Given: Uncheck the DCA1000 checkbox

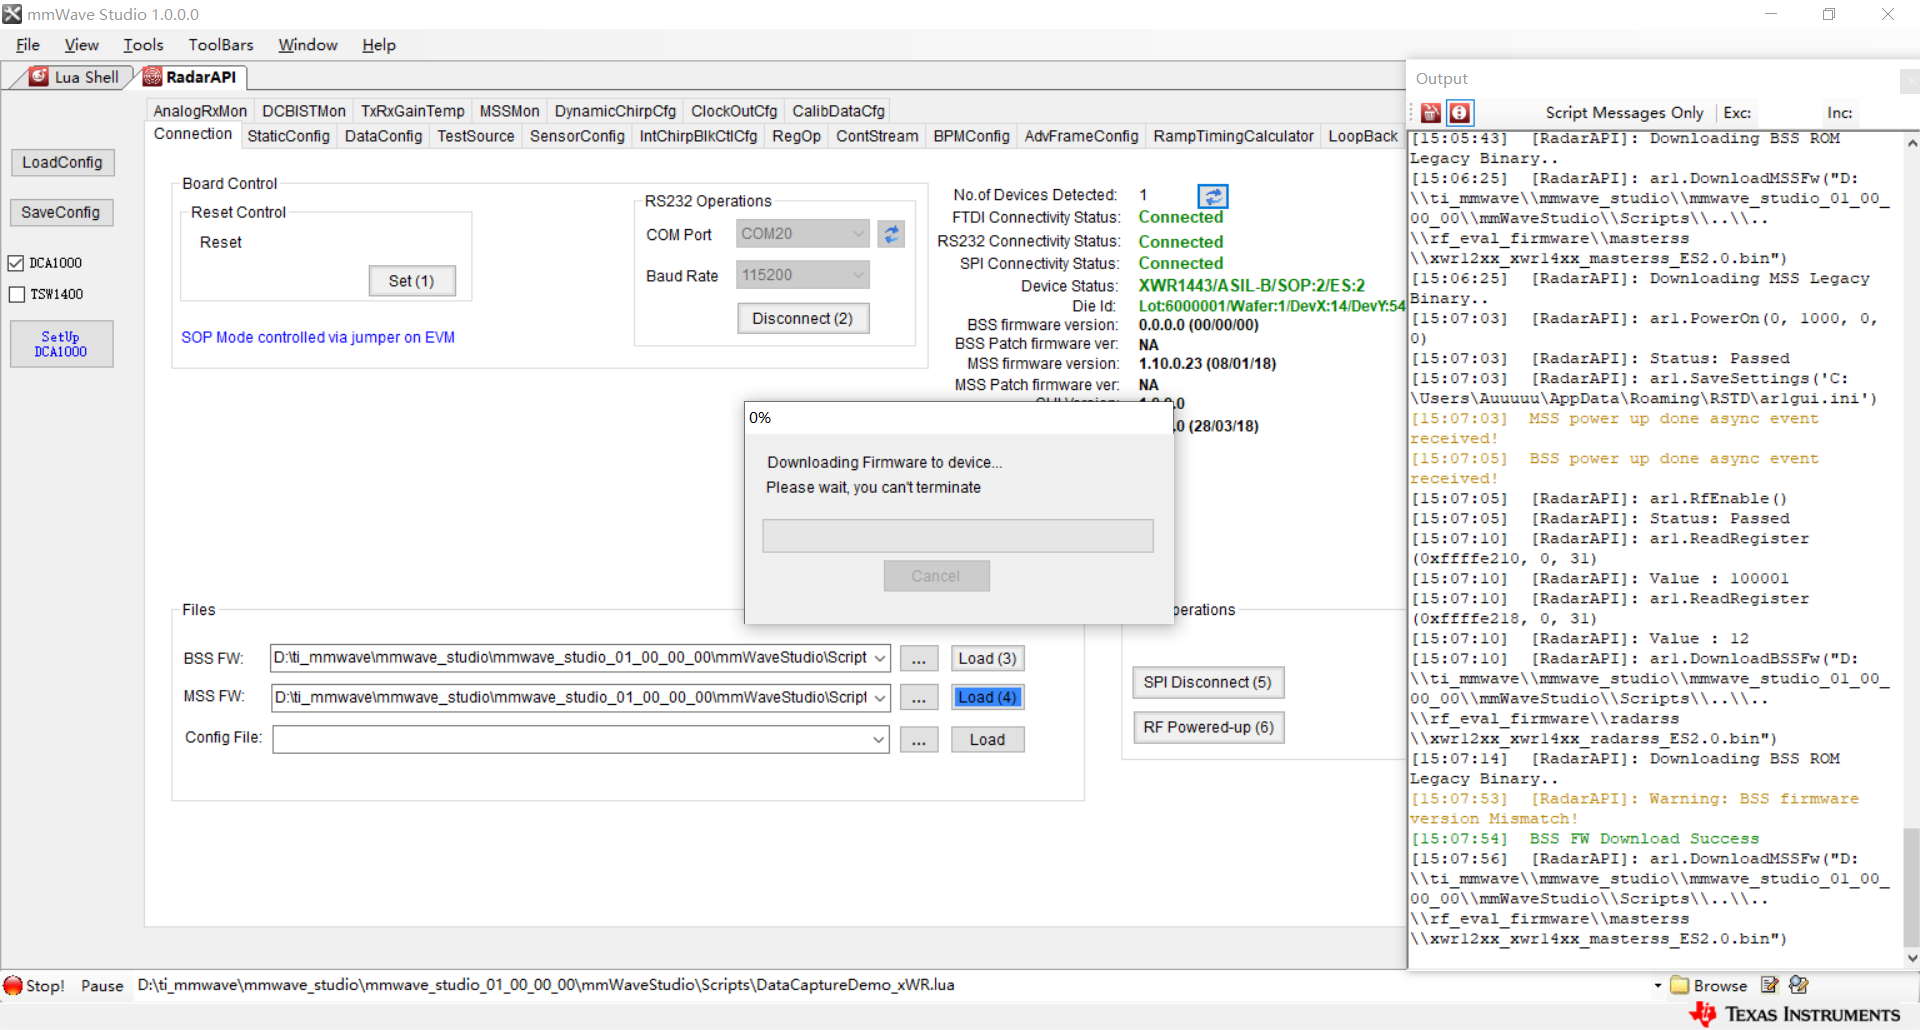Looking at the screenshot, I should tap(16, 263).
